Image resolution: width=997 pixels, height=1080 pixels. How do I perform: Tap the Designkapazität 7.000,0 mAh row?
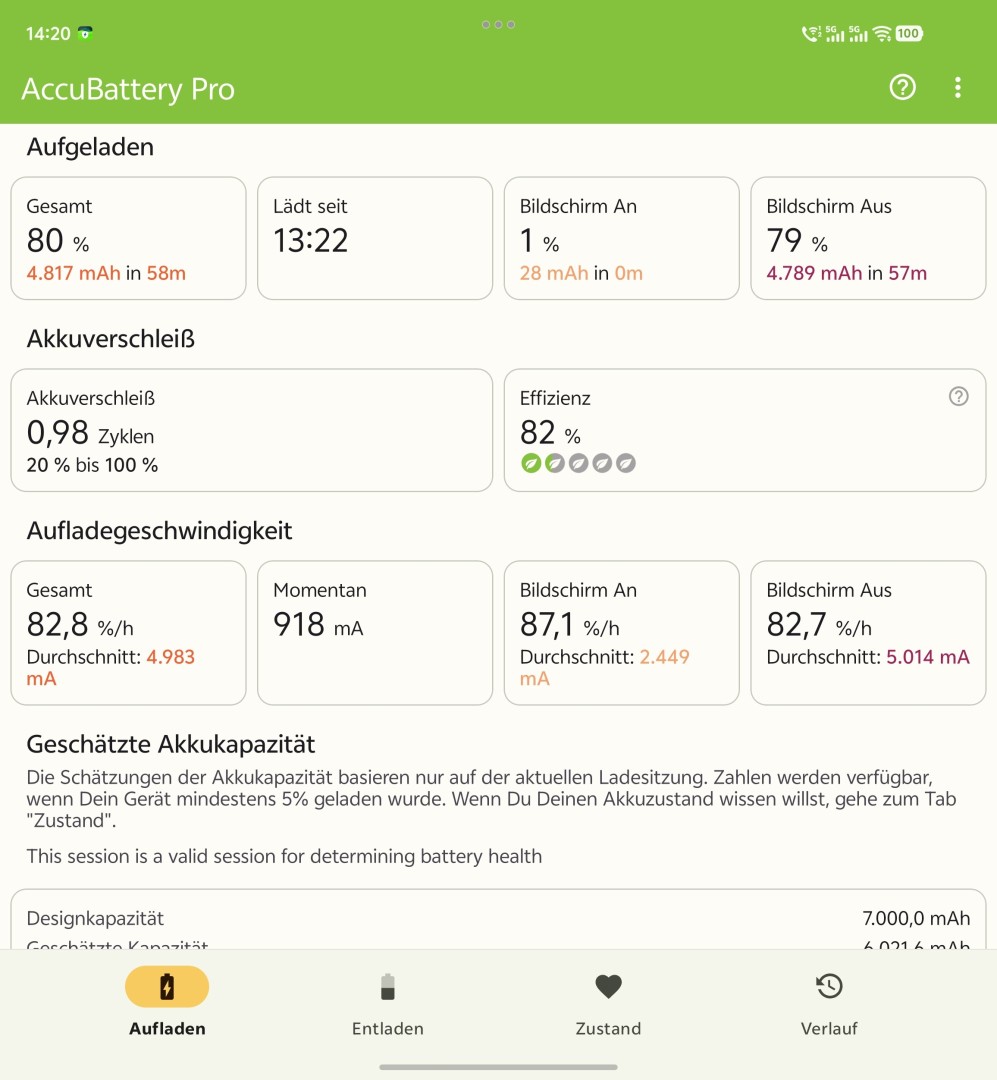[498, 918]
